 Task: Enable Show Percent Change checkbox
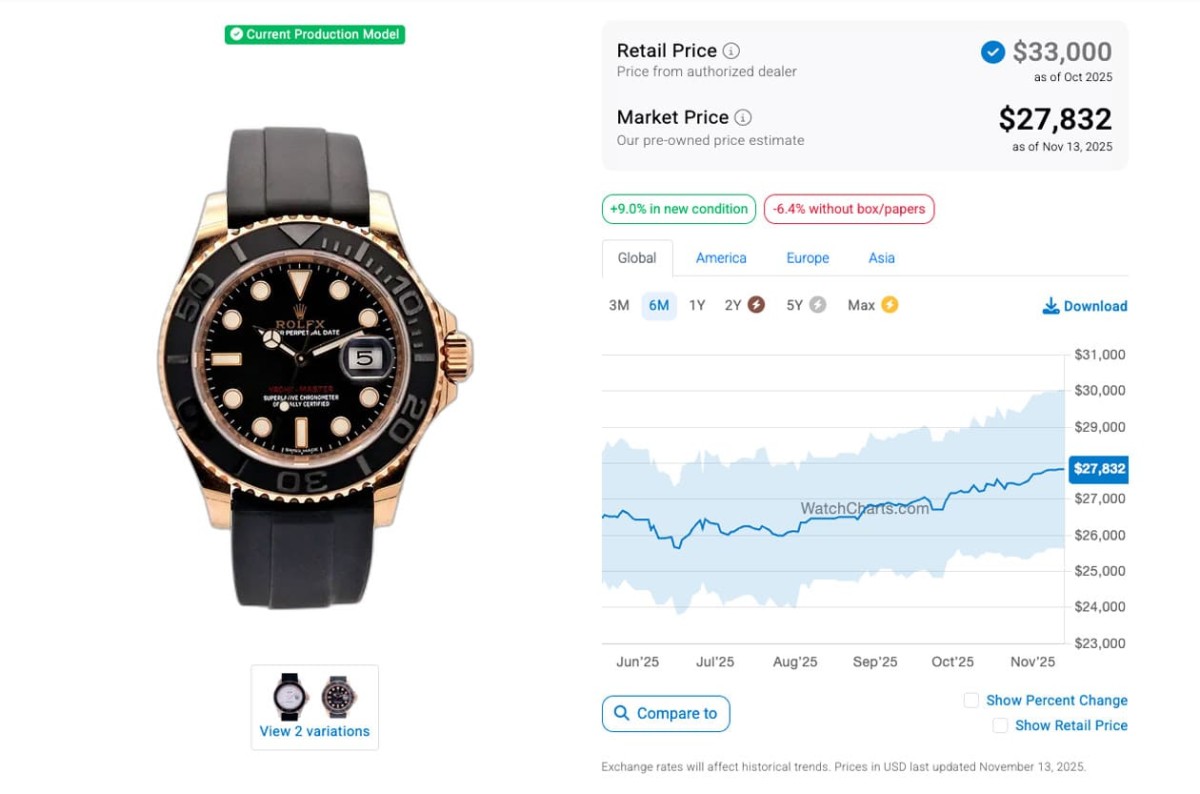tap(971, 700)
